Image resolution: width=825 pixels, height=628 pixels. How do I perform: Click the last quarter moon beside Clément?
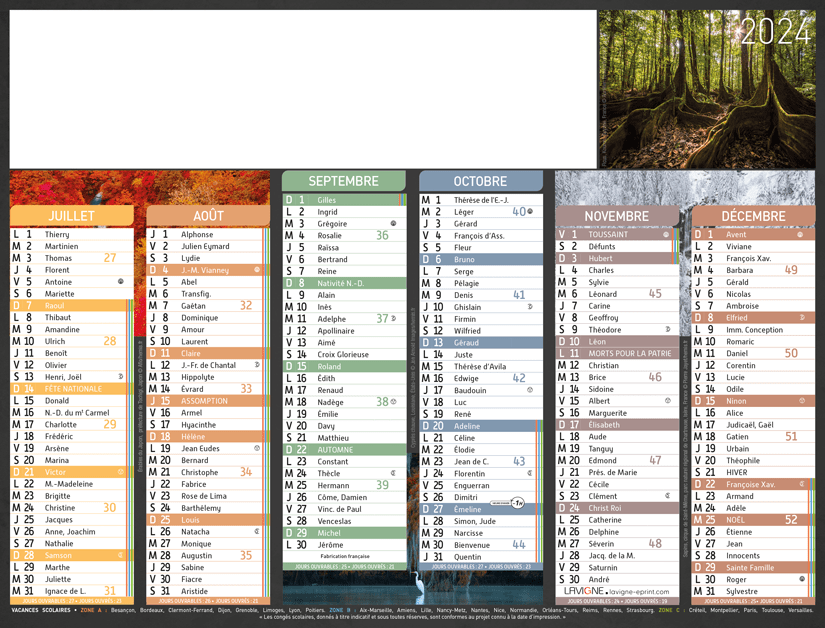click(x=667, y=496)
